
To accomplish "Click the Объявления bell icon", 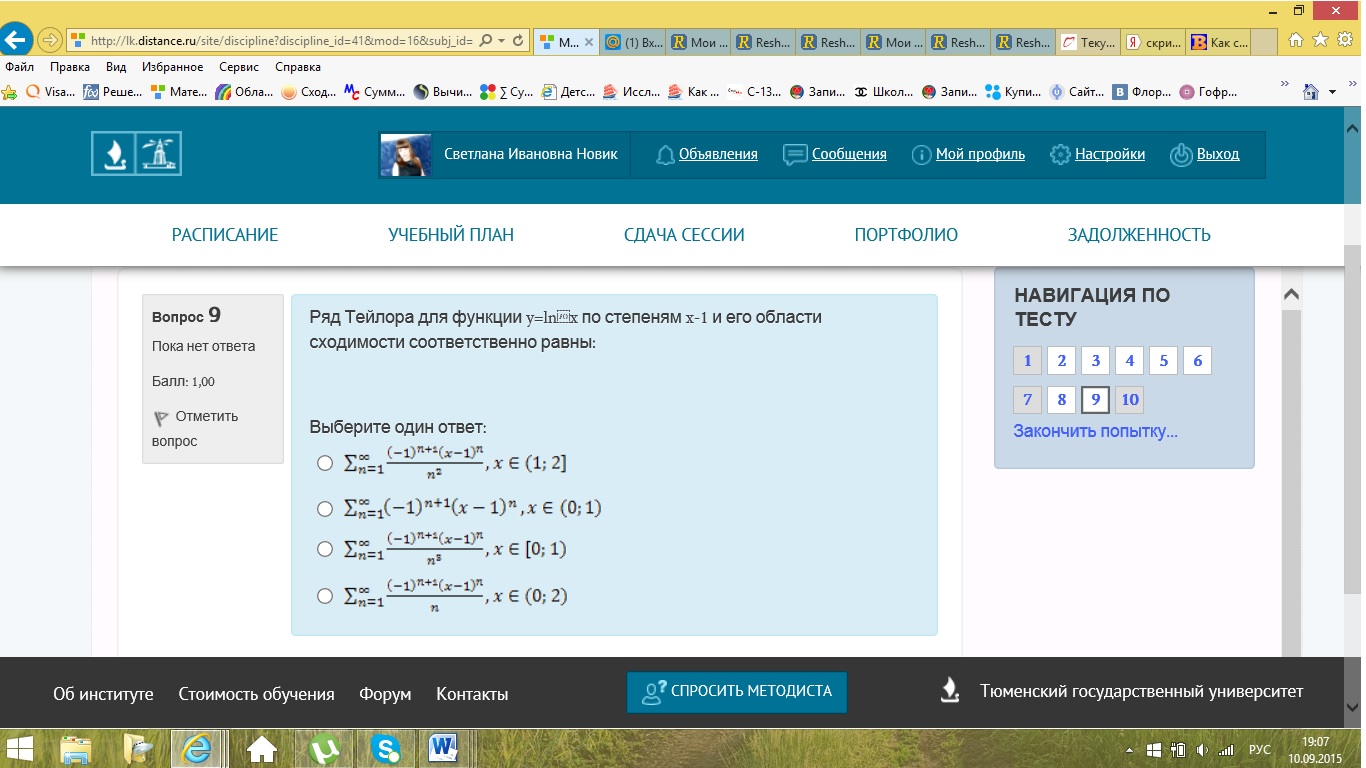I will [x=665, y=155].
